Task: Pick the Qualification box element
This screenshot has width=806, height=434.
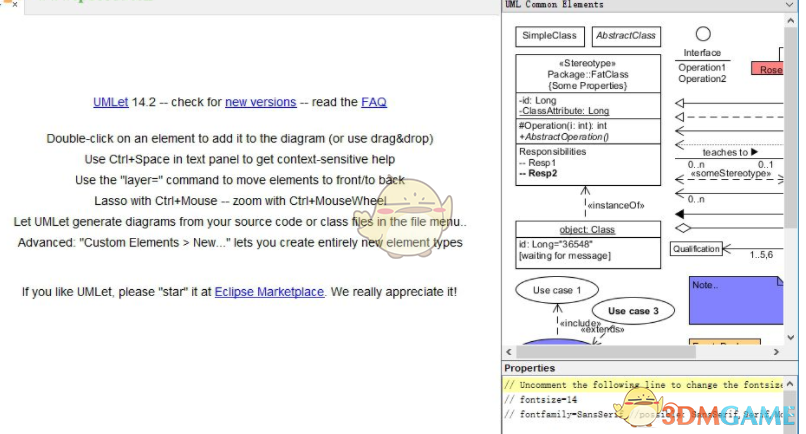Action: pos(696,249)
